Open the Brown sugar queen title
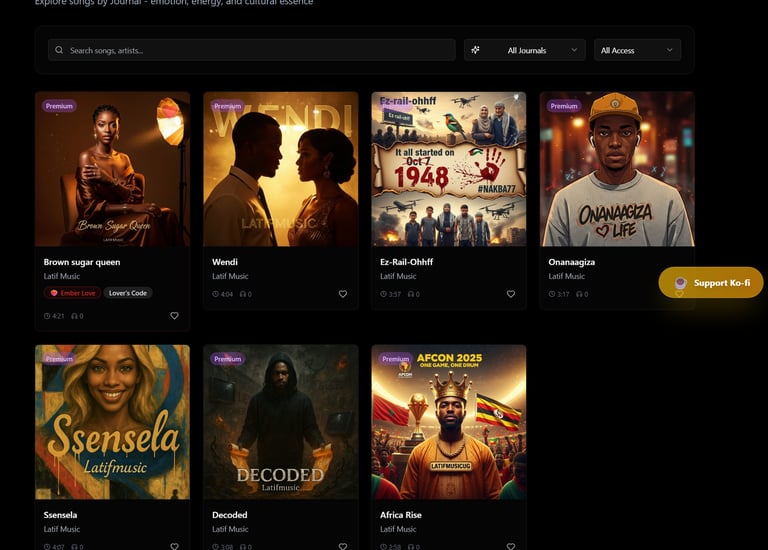 tap(82, 262)
